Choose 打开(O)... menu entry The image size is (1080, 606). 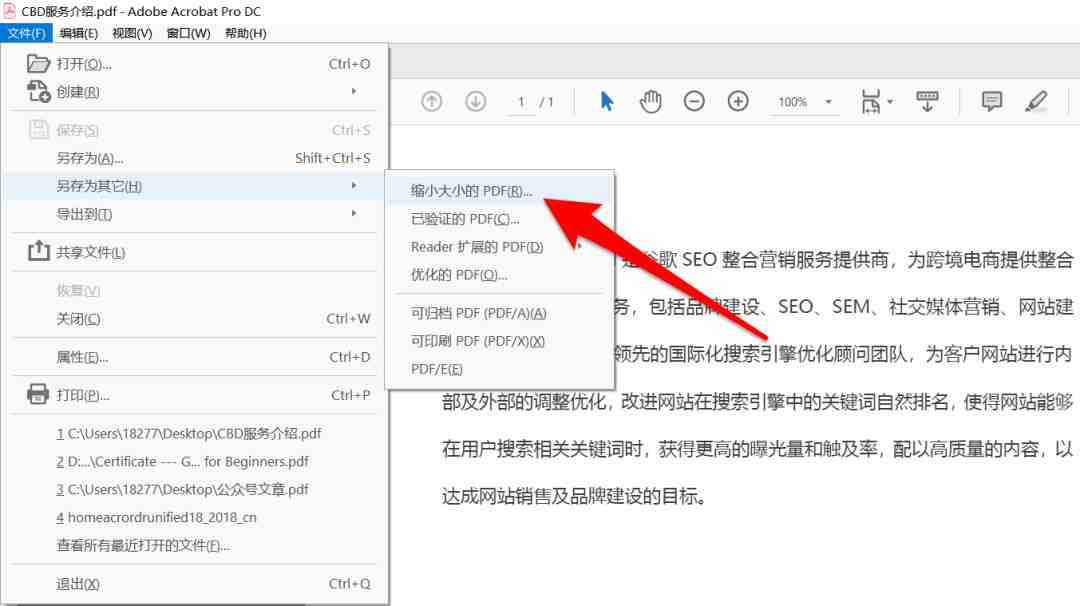click(195, 64)
